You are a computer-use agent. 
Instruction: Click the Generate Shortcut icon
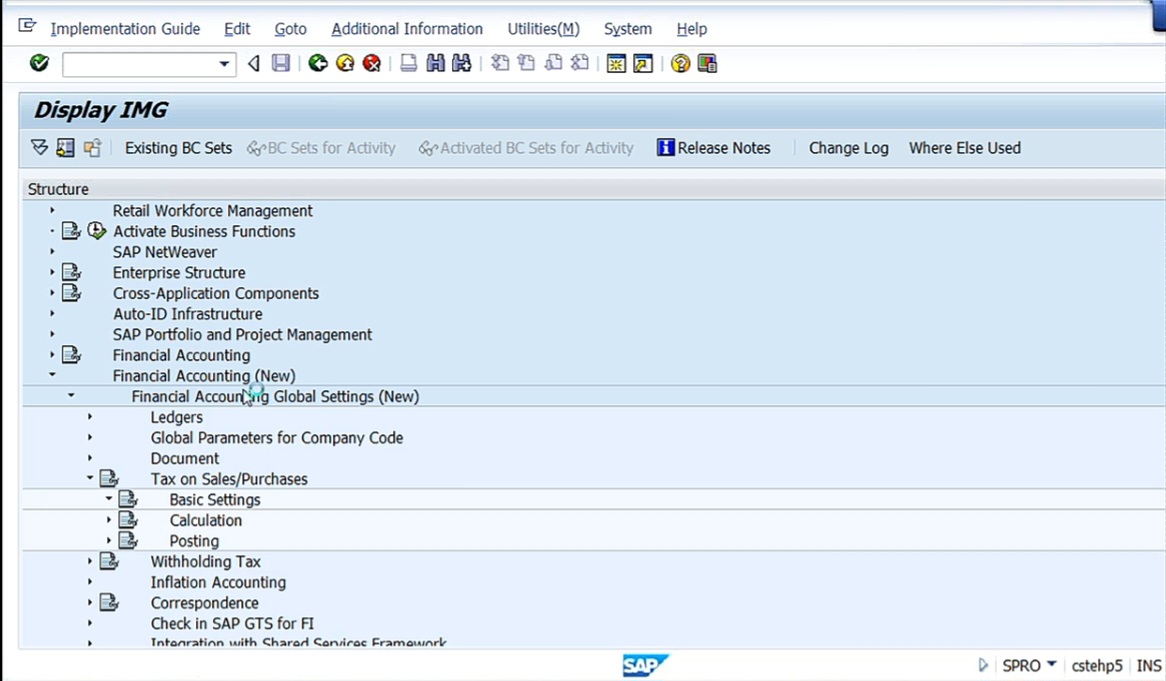point(643,63)
